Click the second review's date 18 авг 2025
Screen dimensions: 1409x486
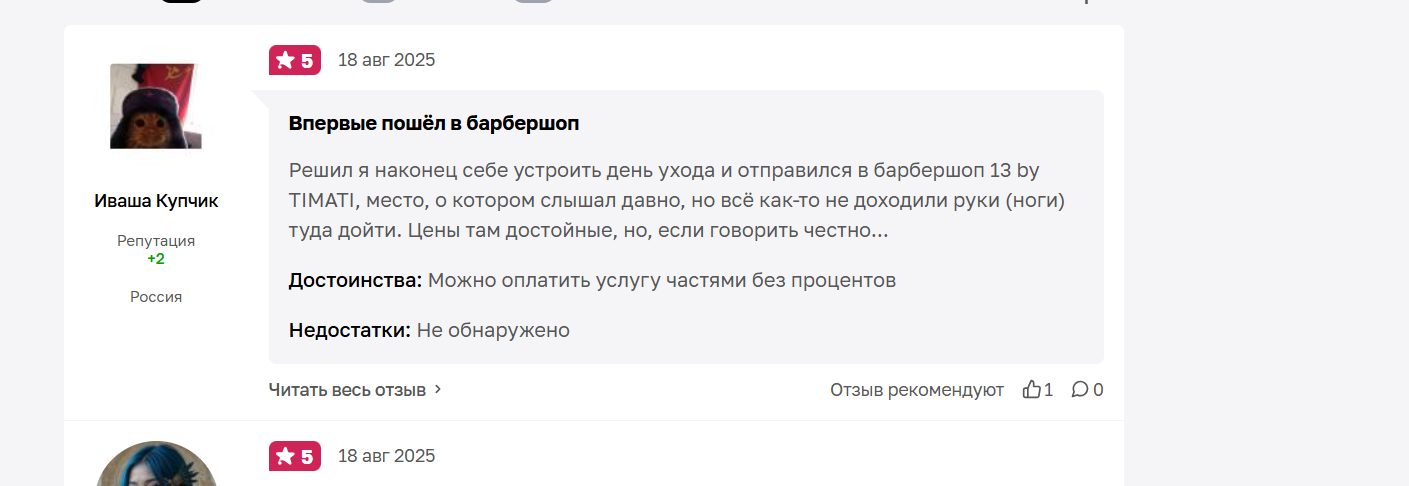click(386, 456)
